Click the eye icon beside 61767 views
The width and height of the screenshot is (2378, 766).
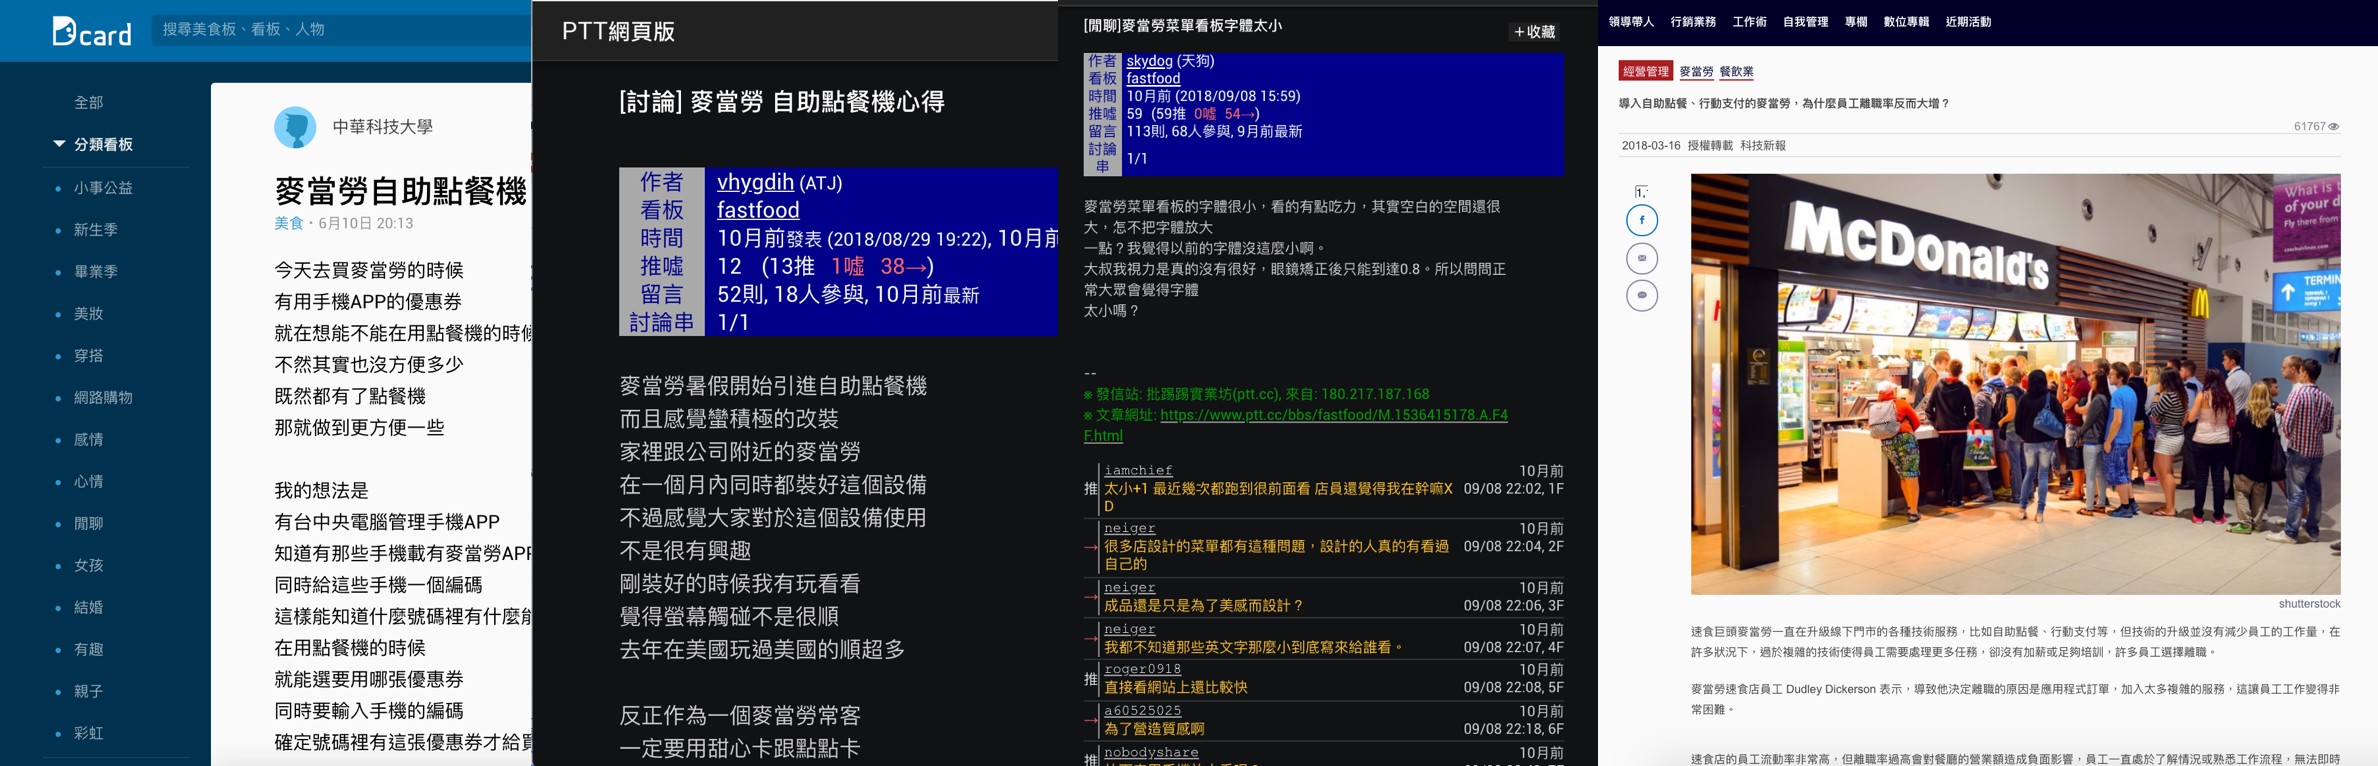click(x=2334, y=127)
